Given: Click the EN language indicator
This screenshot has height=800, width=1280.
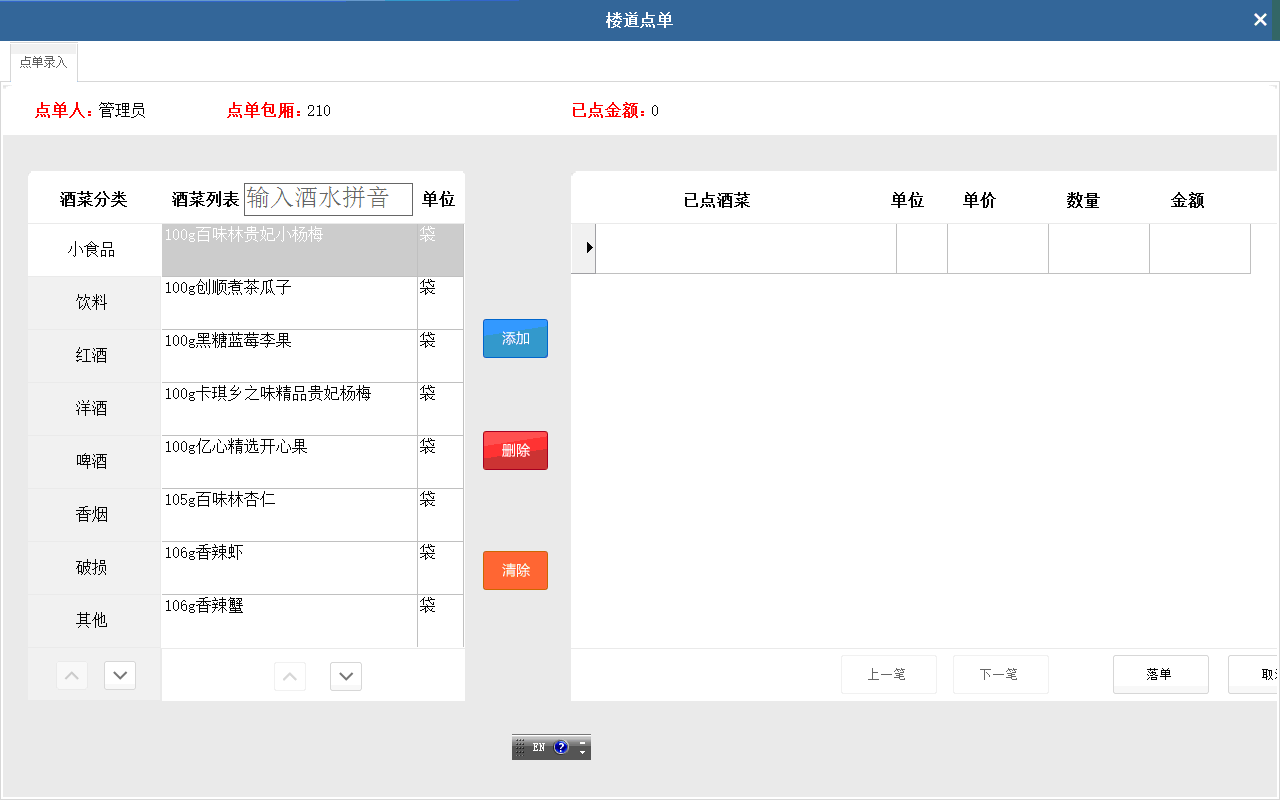Looking at the screenshot, I should pyautogui.click(x=538, y=747).
